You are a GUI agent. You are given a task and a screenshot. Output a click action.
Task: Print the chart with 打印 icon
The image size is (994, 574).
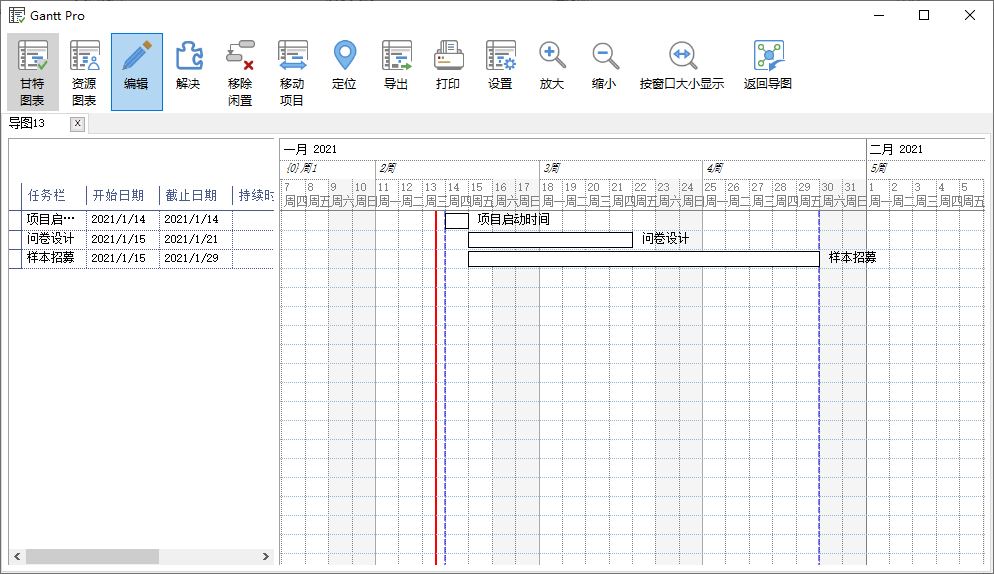448,65
